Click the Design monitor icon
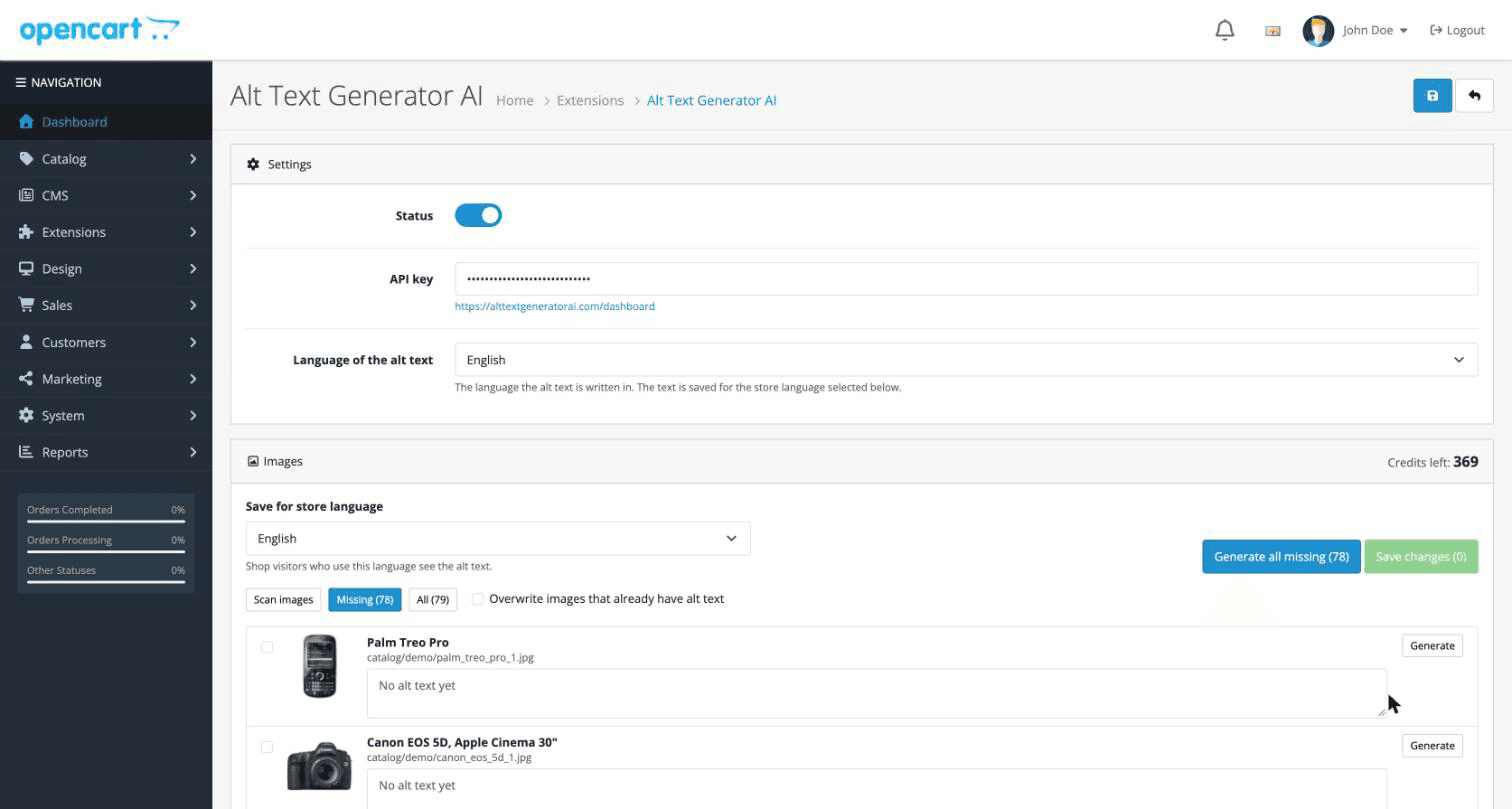This screenshot has width=1512, height=809. pos(26,268)
